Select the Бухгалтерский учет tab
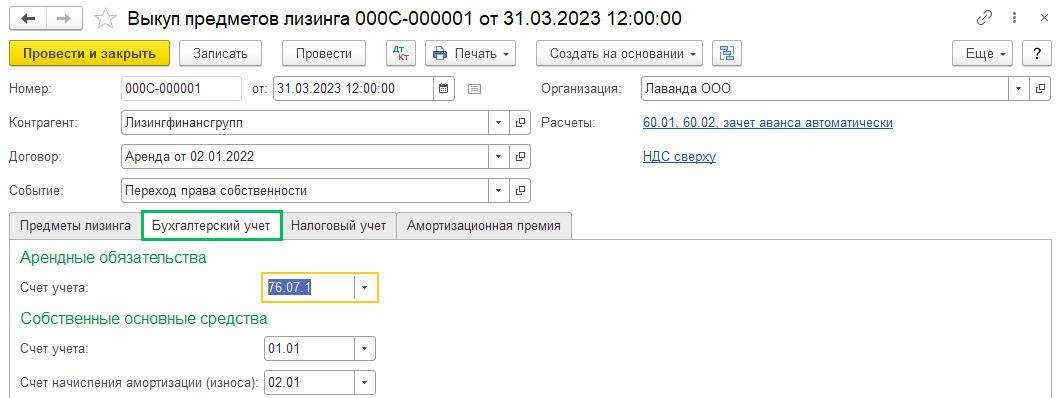The width and height of the screenshot is (1058, 398). [211, 226]
